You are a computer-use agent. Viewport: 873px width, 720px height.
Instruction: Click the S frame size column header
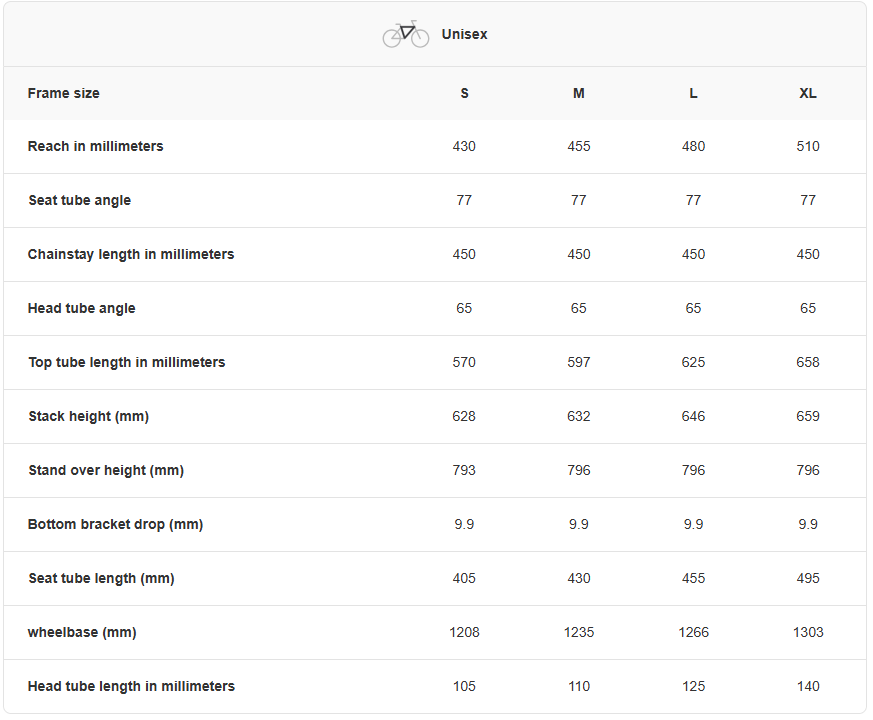click(x=464, y=93)
